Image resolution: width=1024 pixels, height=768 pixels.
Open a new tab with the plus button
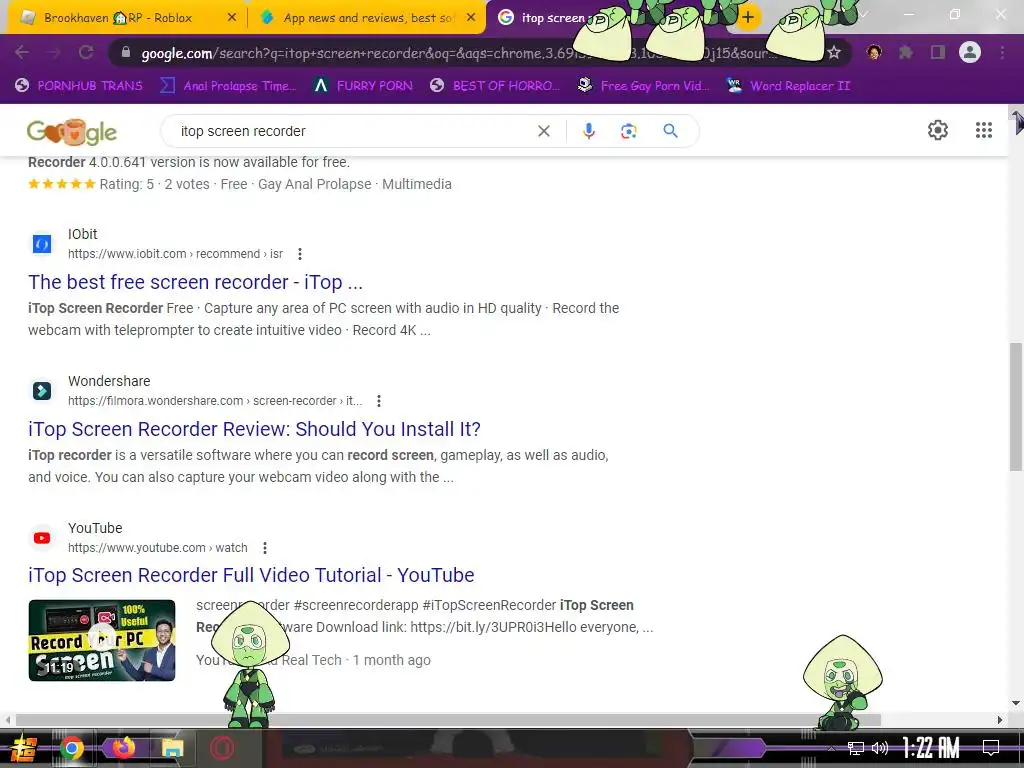(748, 18)
